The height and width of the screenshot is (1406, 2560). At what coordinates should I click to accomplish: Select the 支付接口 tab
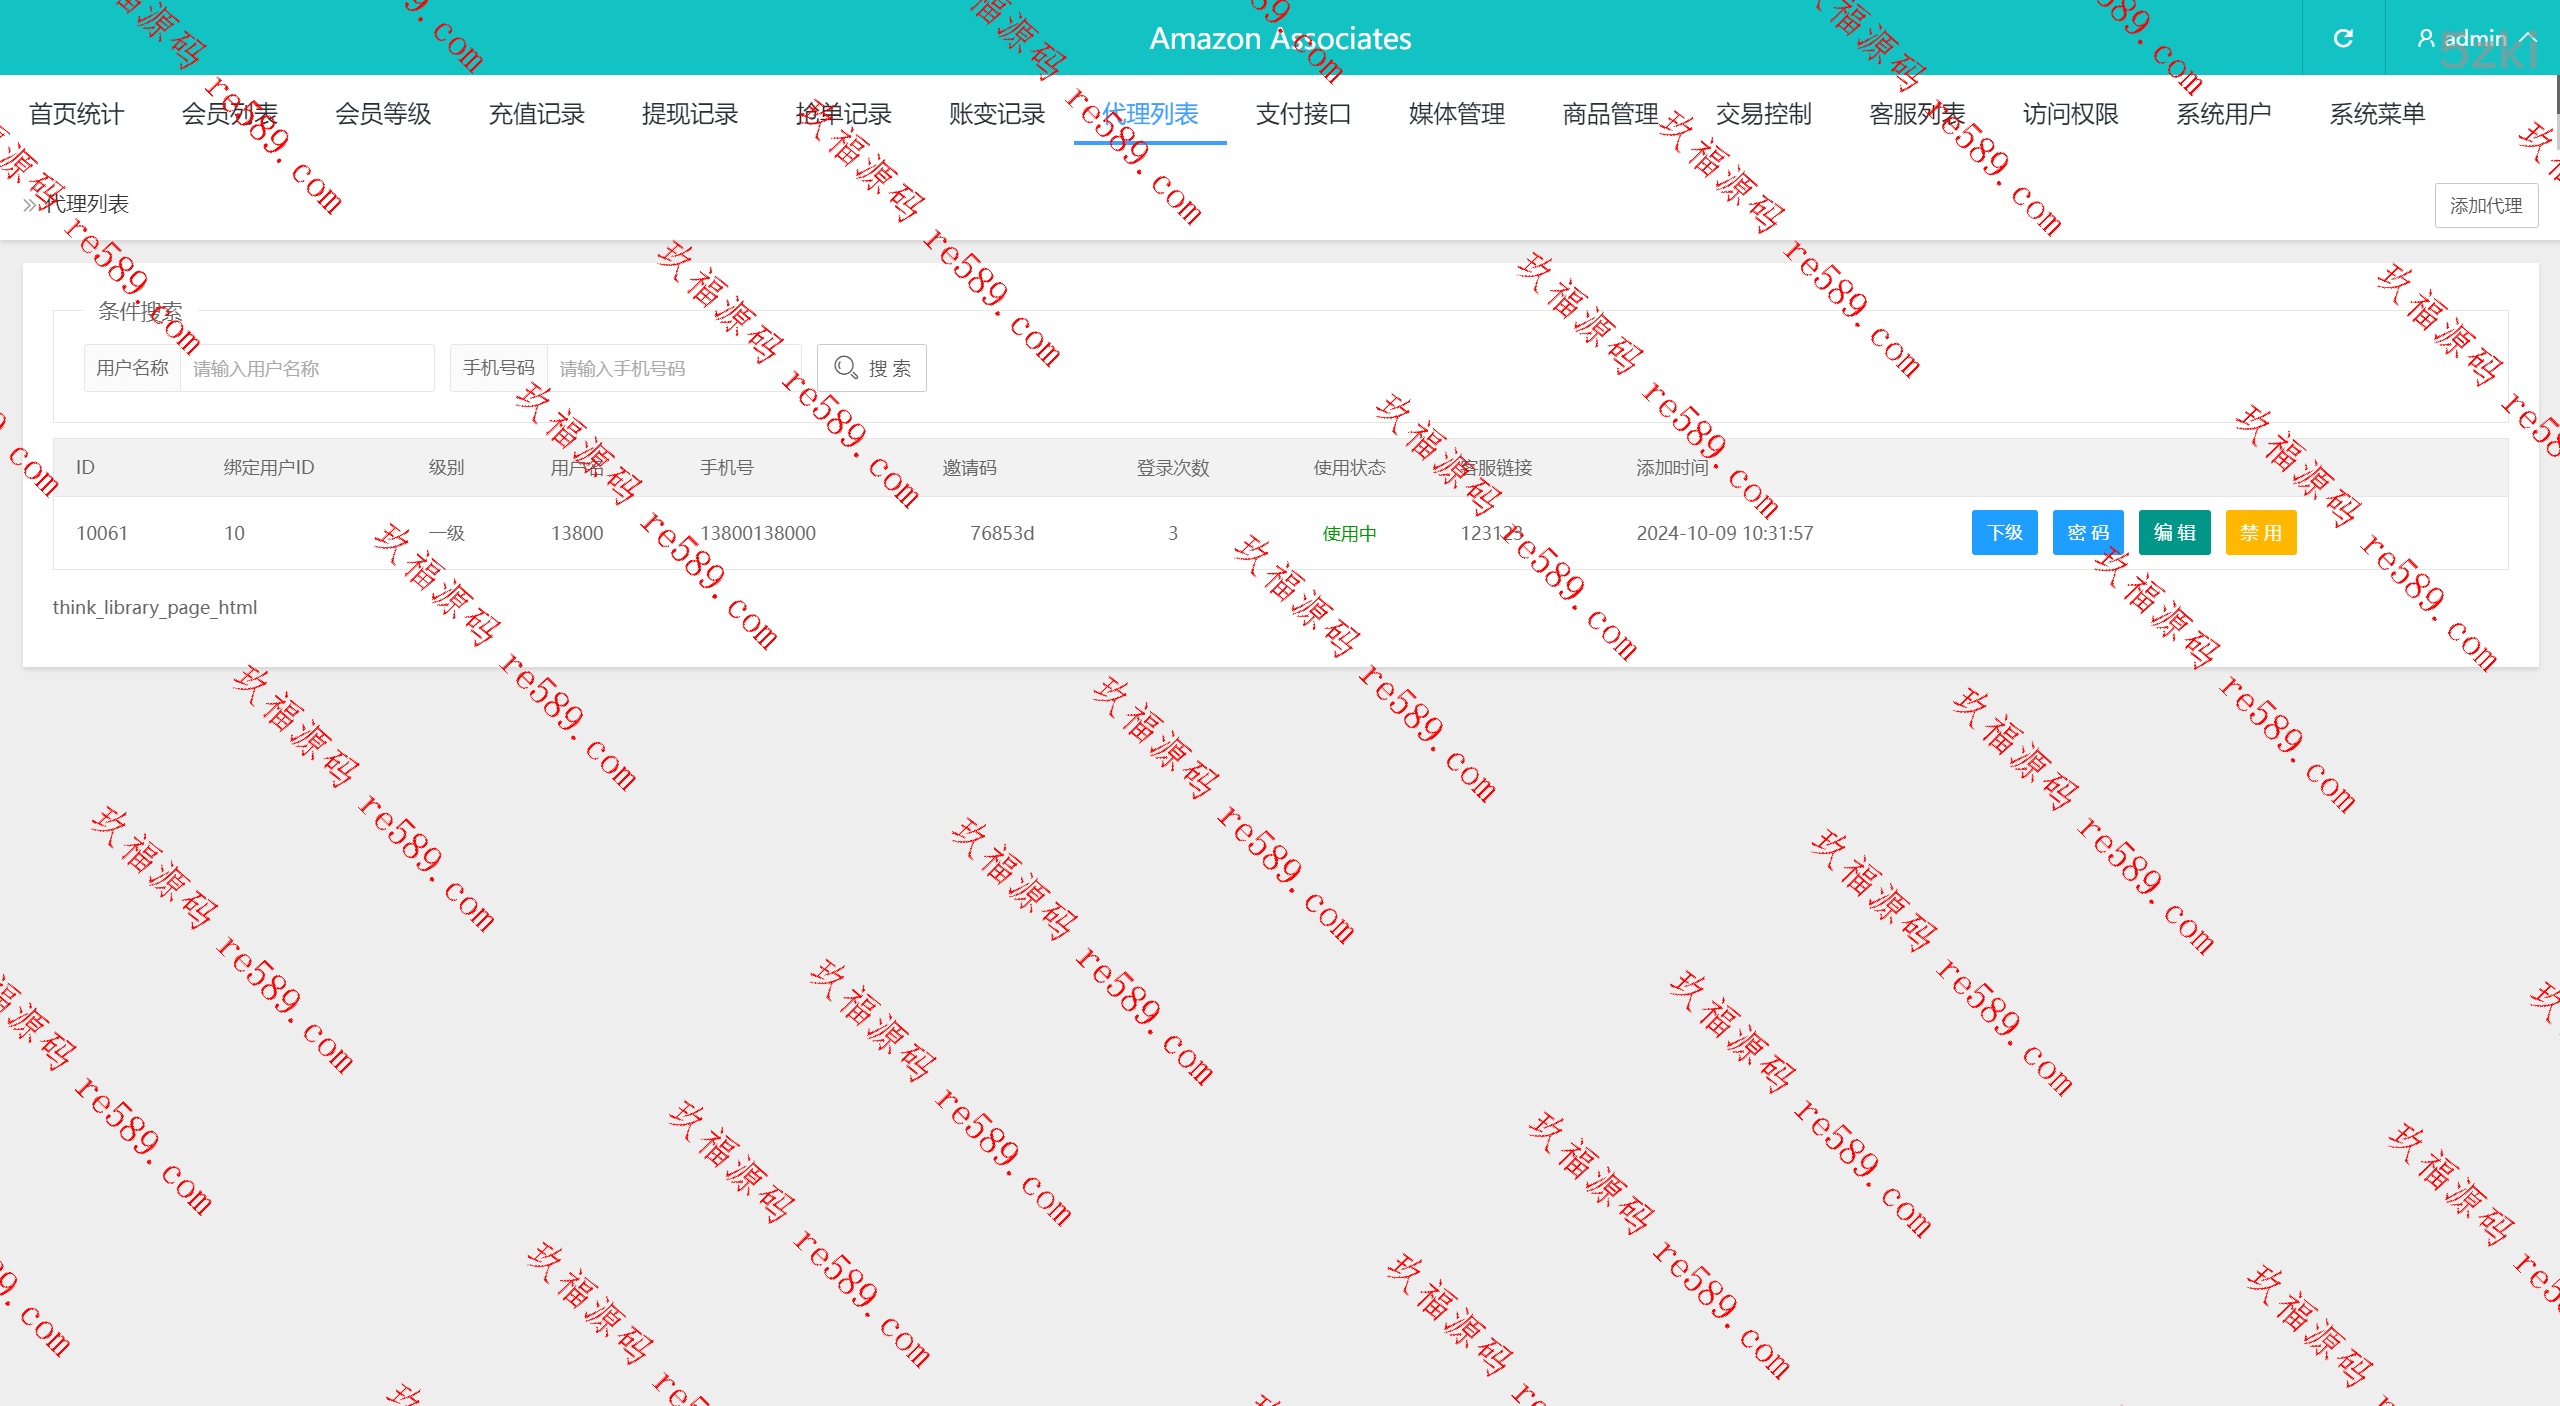[1303, 114]
